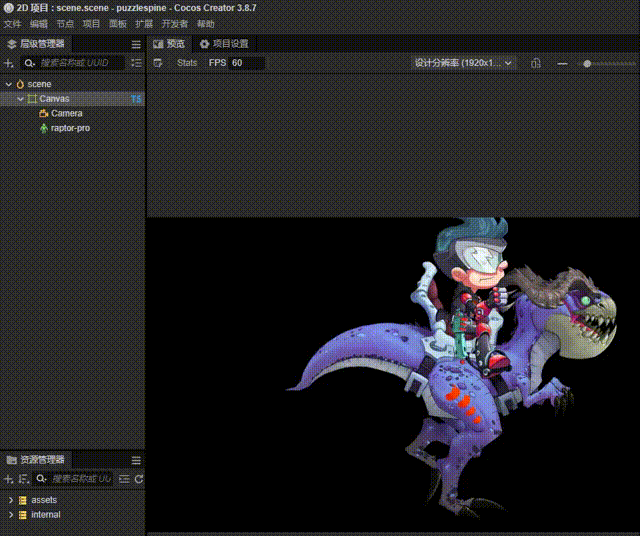The image size is (640, 536).
Task: Click the internal database icon
Action: (23, 515)
